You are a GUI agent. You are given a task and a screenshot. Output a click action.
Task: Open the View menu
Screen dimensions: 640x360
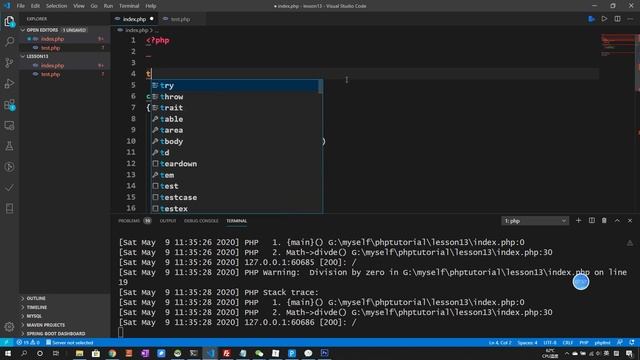coord(79,6)
